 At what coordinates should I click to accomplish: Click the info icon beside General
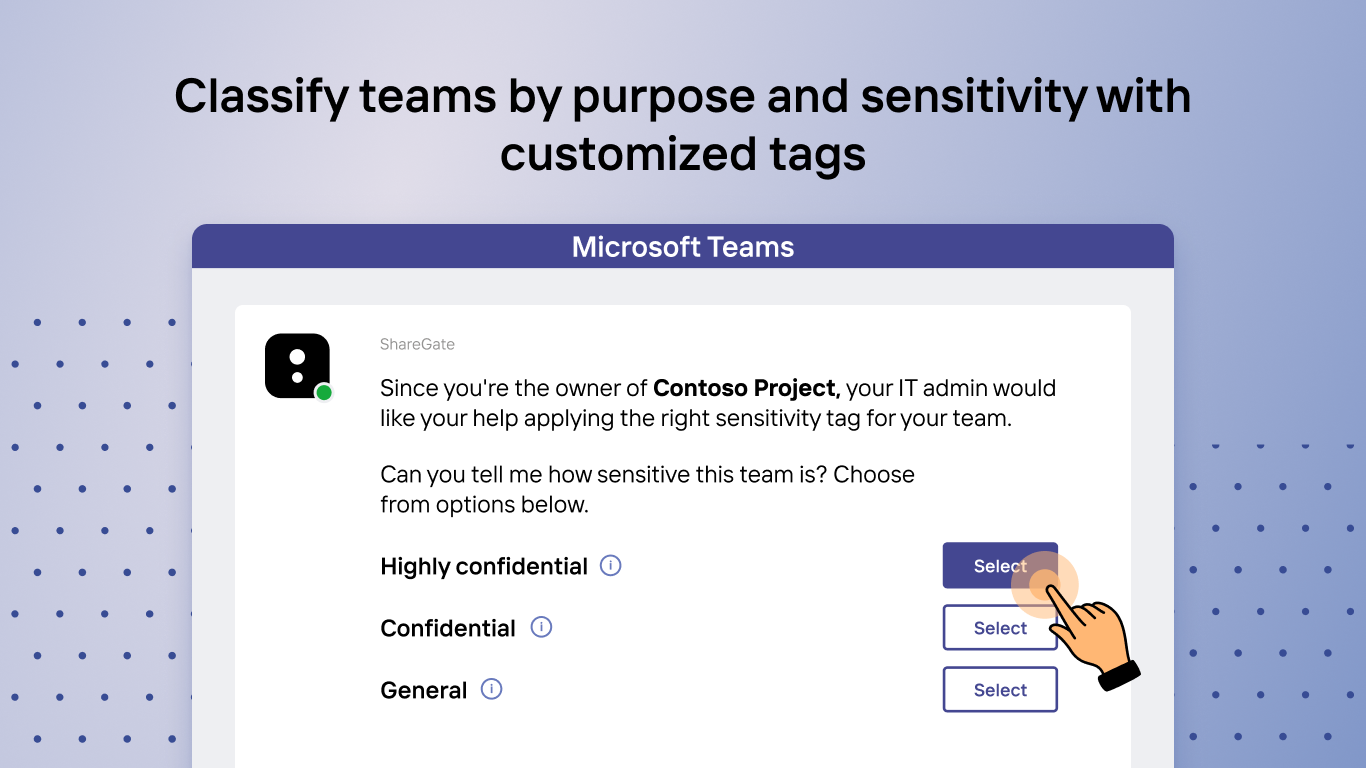[x=491, y=689]
